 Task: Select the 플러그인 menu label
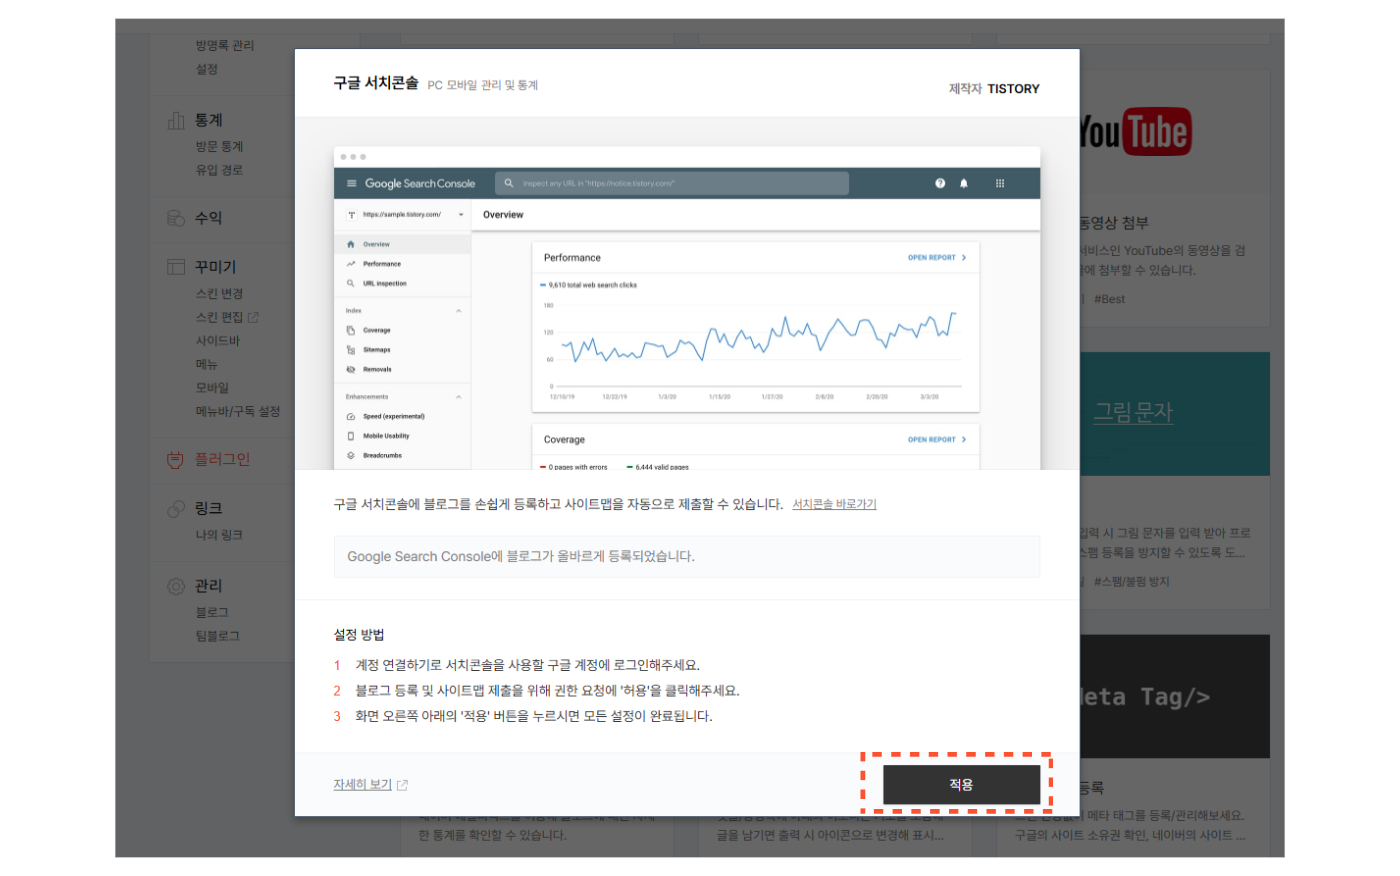pos(222,459)
